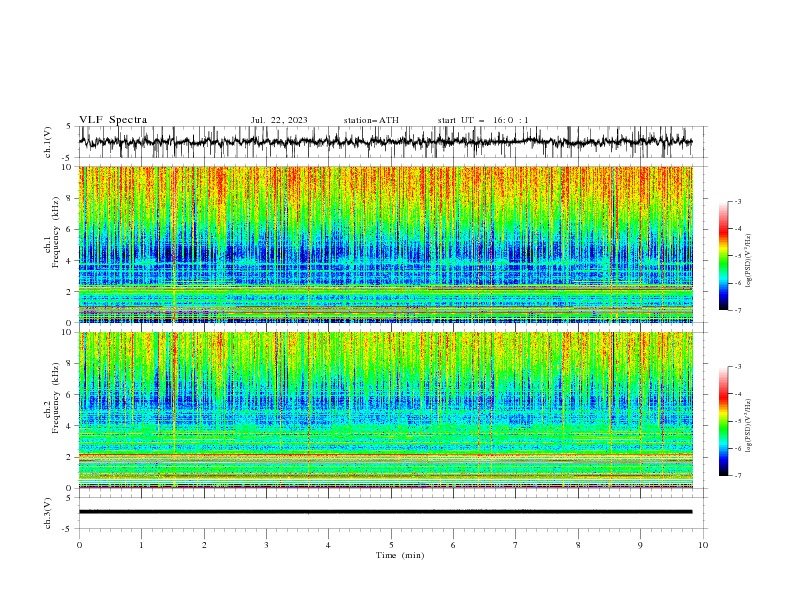Image resolution: width=792 pixels, height=612 pixels.
Task: Click the 'start UT = 16:0 :1' label
Action: [483, 120]
